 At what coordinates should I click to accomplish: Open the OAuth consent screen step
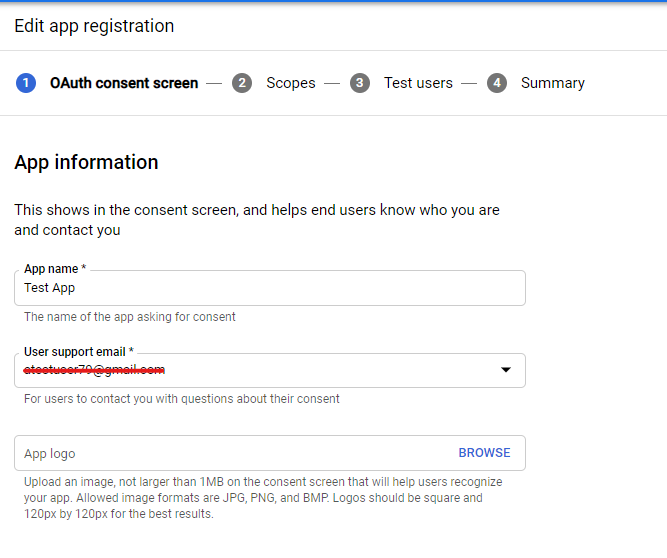124,83
